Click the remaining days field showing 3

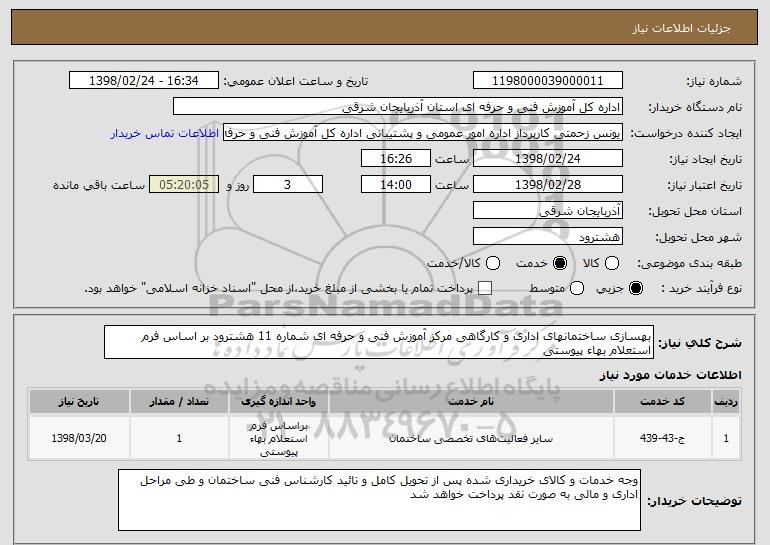288,185
